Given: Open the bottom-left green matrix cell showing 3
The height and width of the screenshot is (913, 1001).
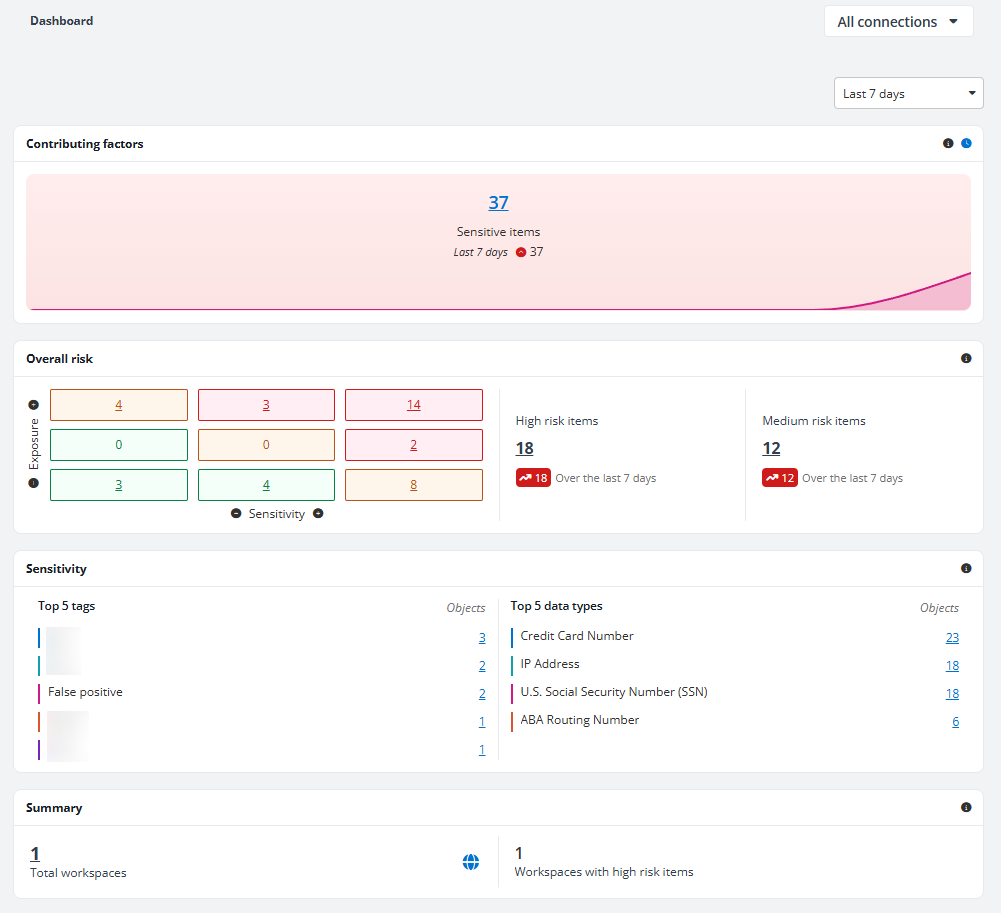Looking at the screenshot, I should (119, 485).
